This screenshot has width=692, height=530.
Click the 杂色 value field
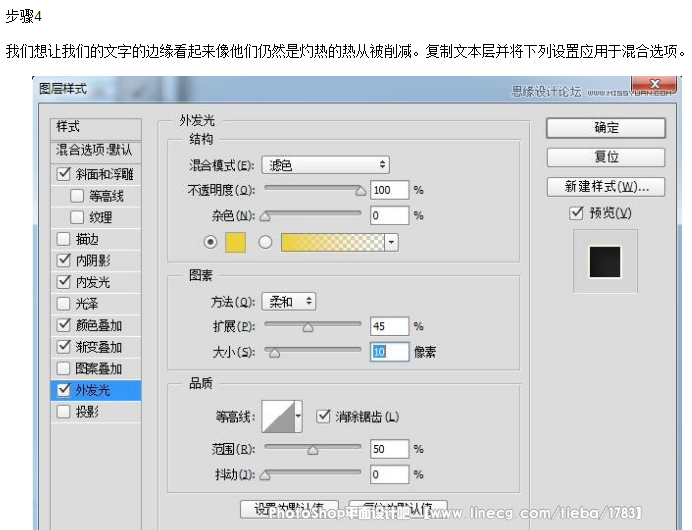coord(390,215)
